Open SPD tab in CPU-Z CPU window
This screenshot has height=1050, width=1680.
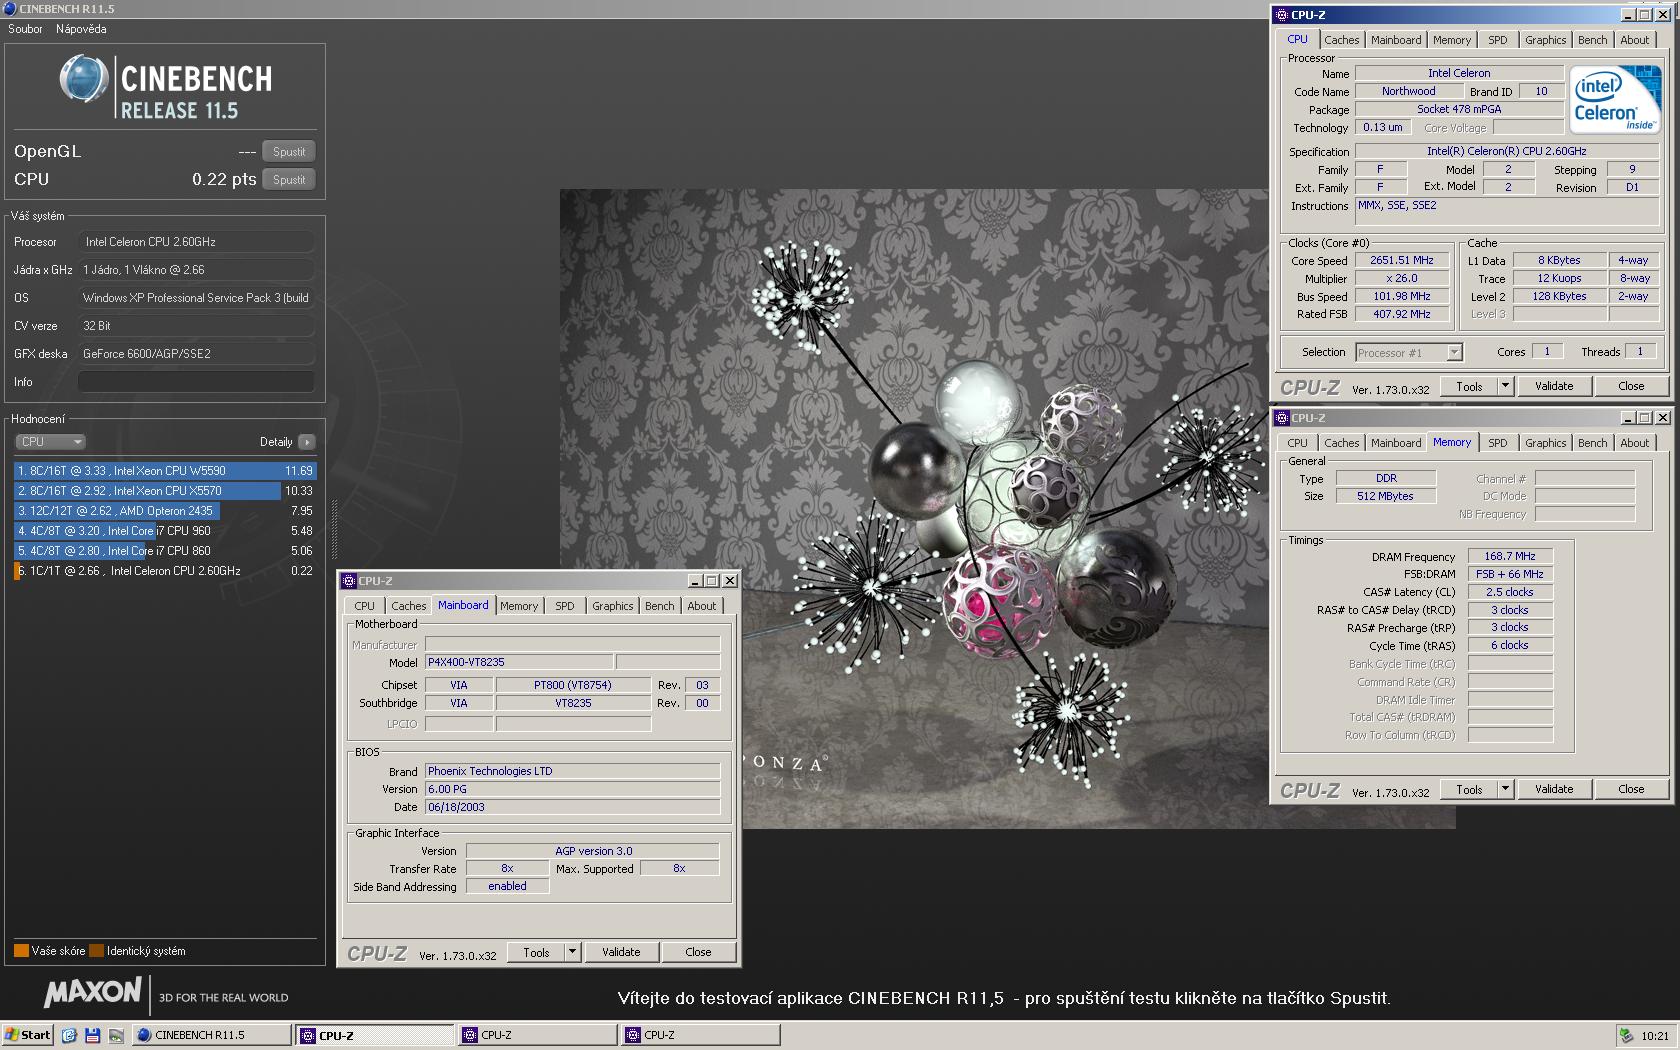pos(1497,40)
